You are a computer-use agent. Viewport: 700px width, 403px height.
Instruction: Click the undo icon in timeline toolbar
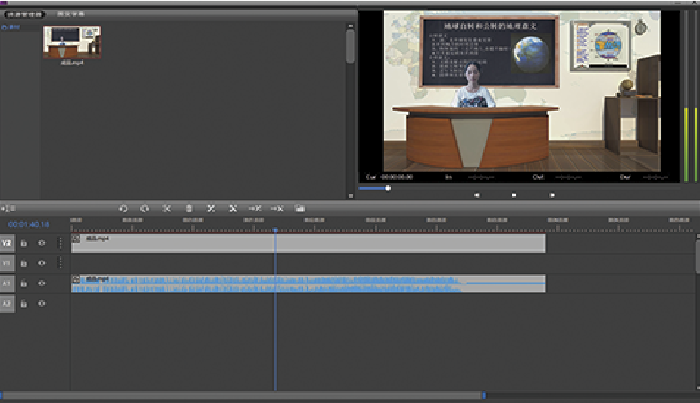[x=123, y=208]
